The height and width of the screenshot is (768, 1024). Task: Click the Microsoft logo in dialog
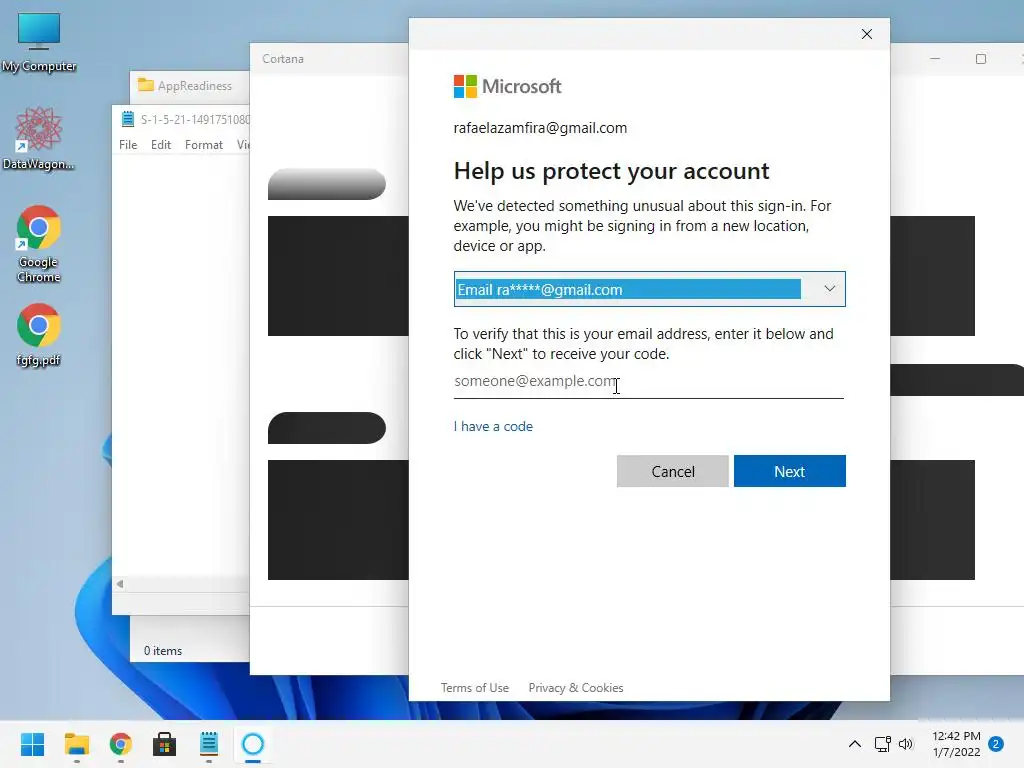tap(507, 86)
